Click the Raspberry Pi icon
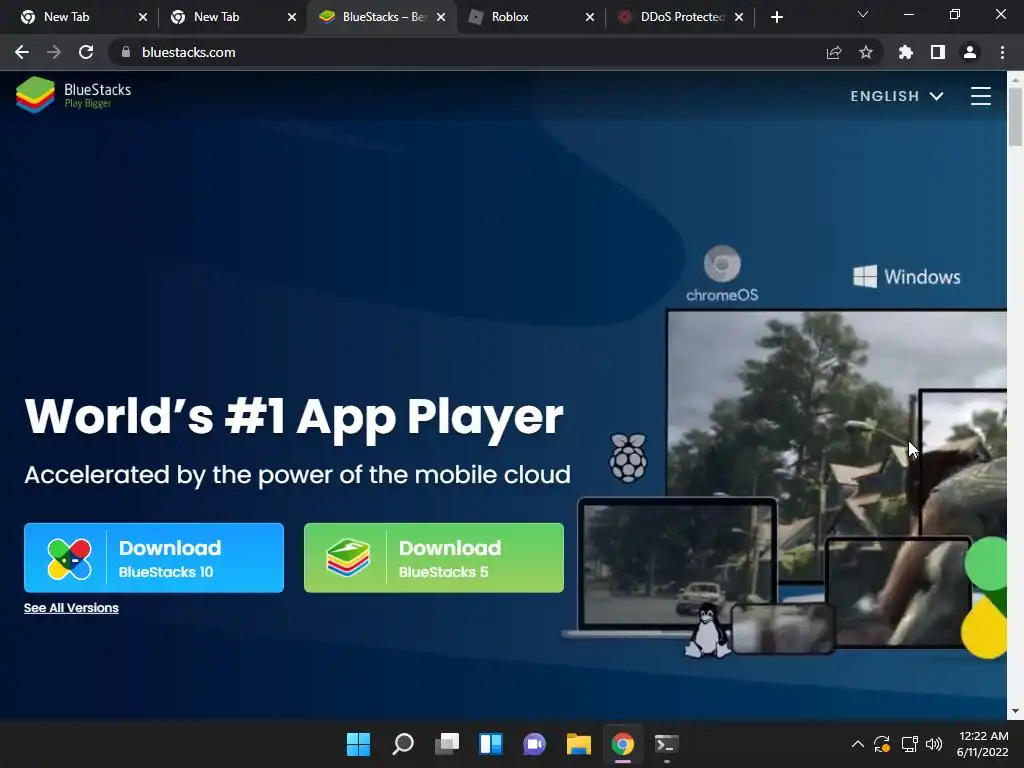The image size is (1024, 768). pos(628,458)
